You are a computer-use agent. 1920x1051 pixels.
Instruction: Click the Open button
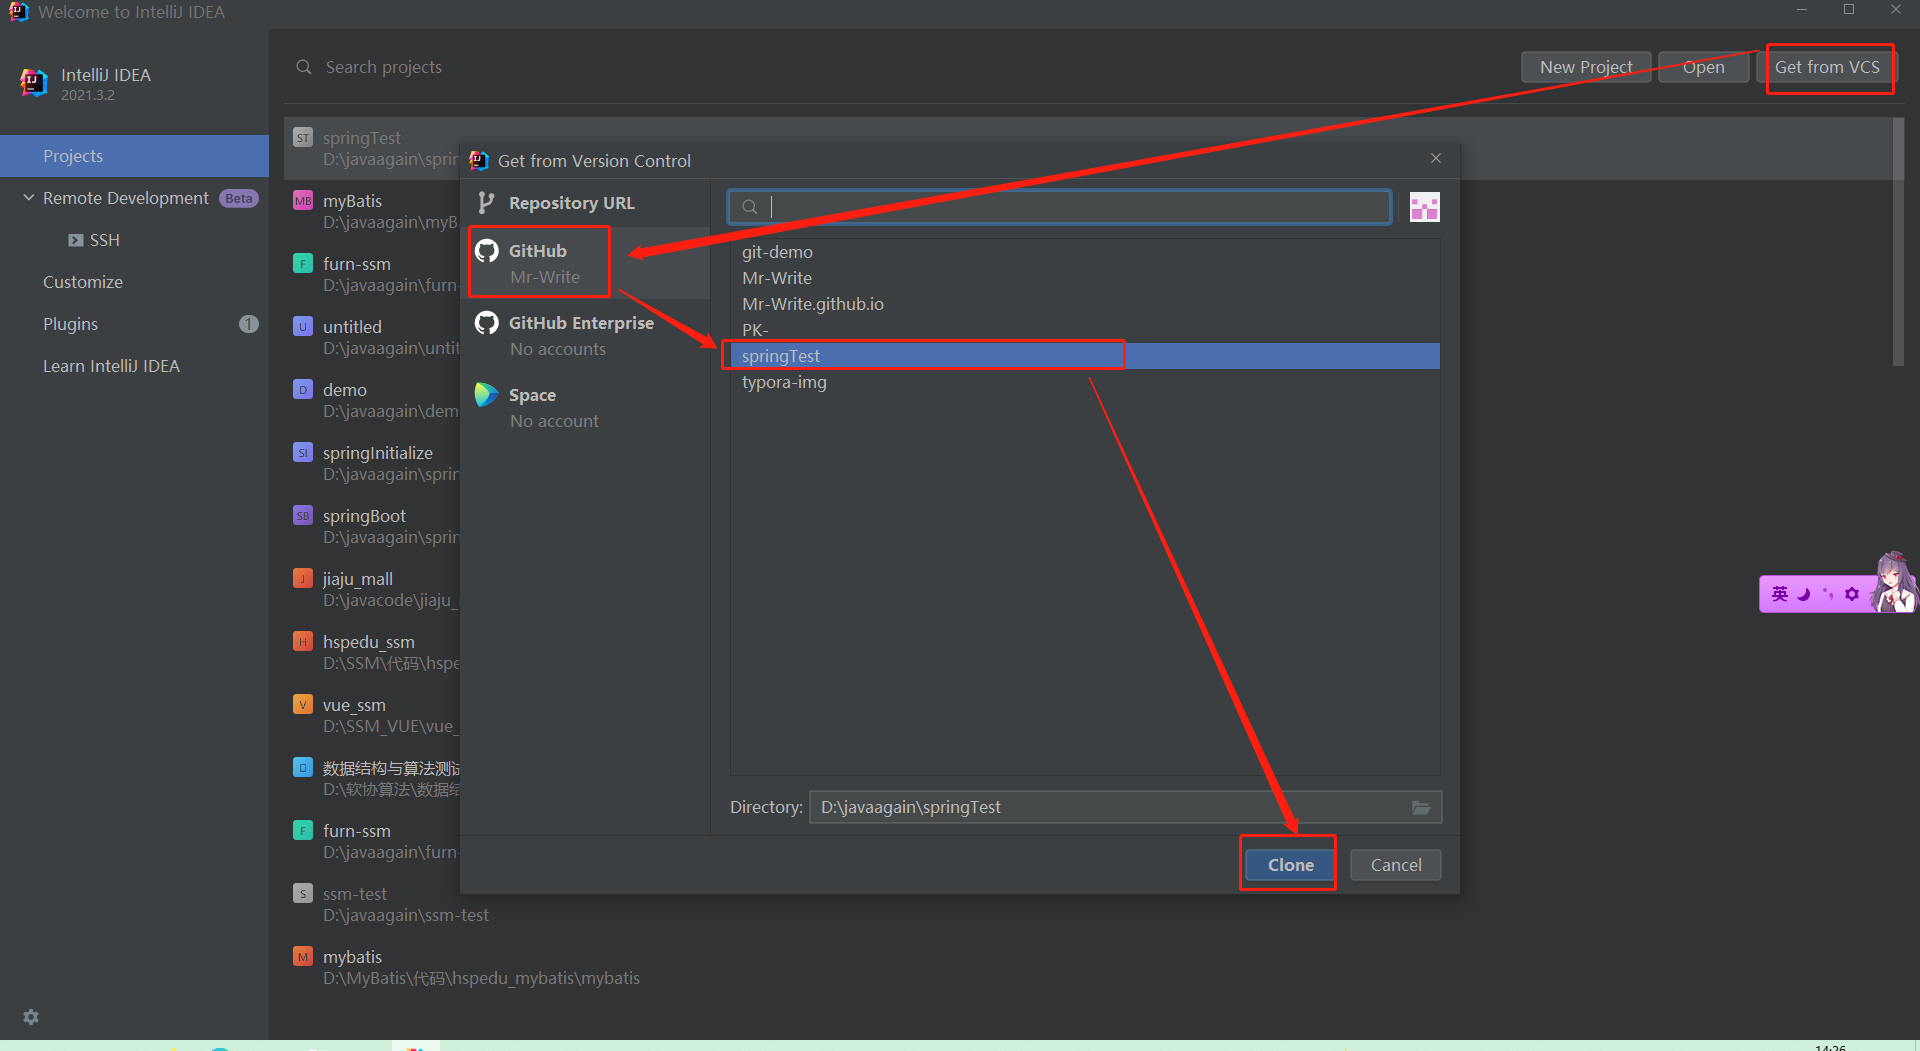click(x=1703, y=67)
